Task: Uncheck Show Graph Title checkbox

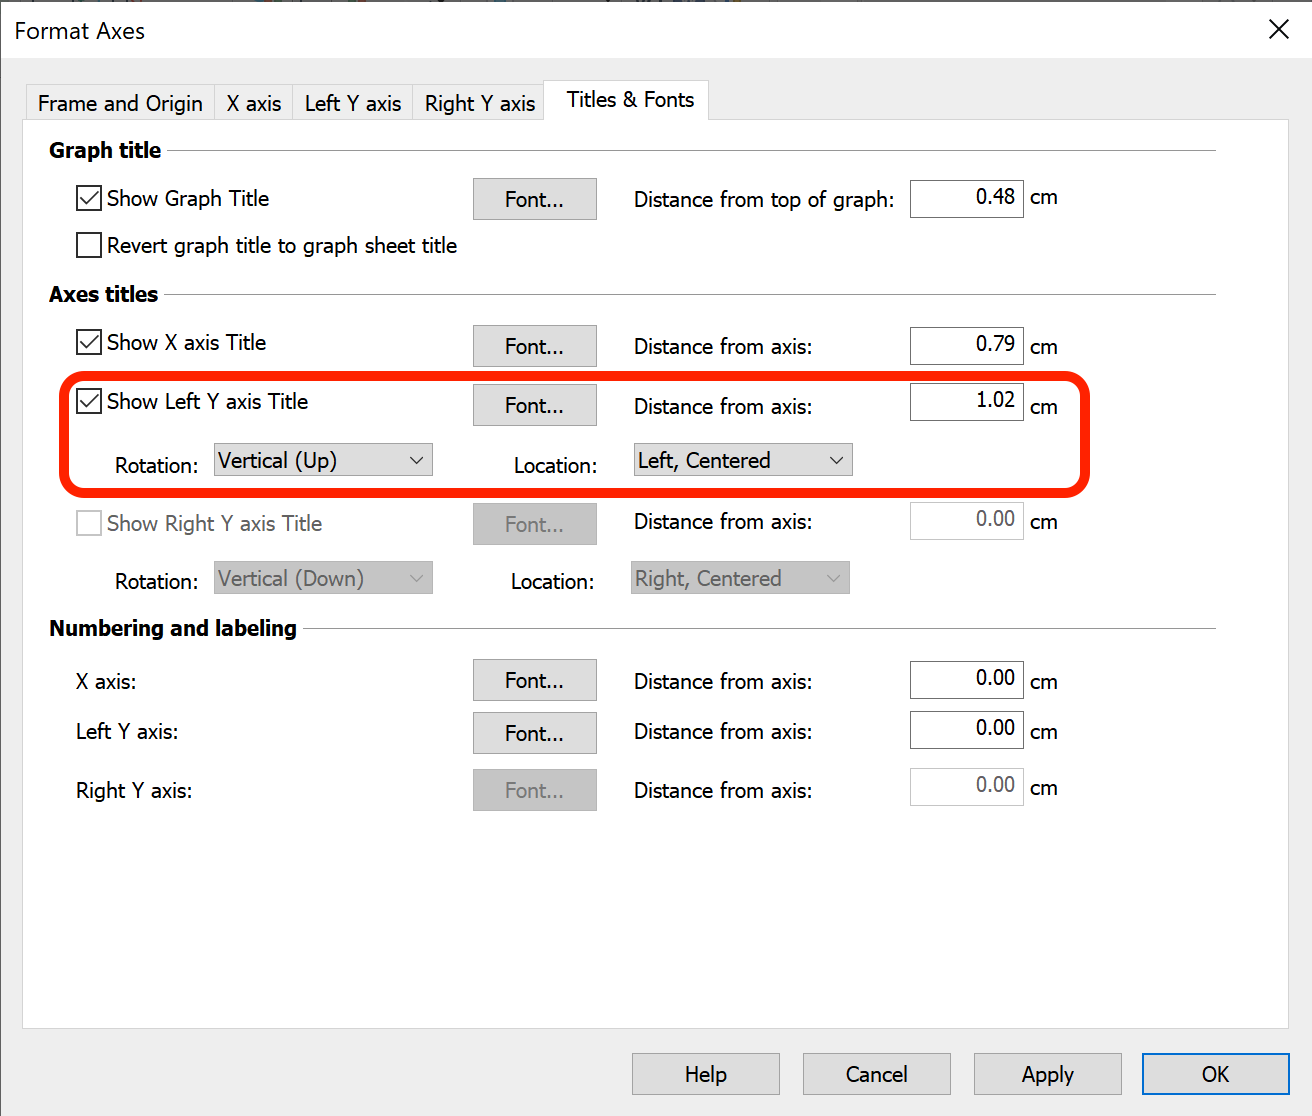Action: [89, 198]
